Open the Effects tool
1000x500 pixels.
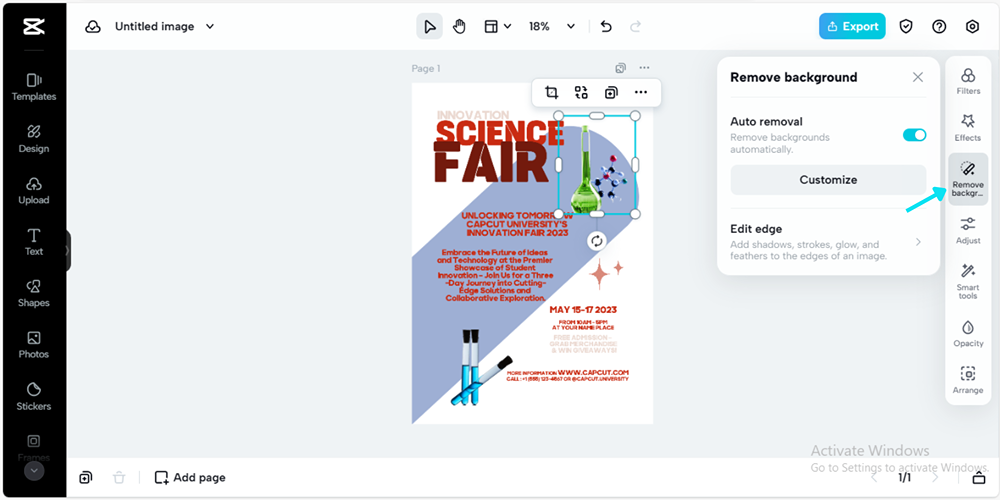(x=968, y=128)
